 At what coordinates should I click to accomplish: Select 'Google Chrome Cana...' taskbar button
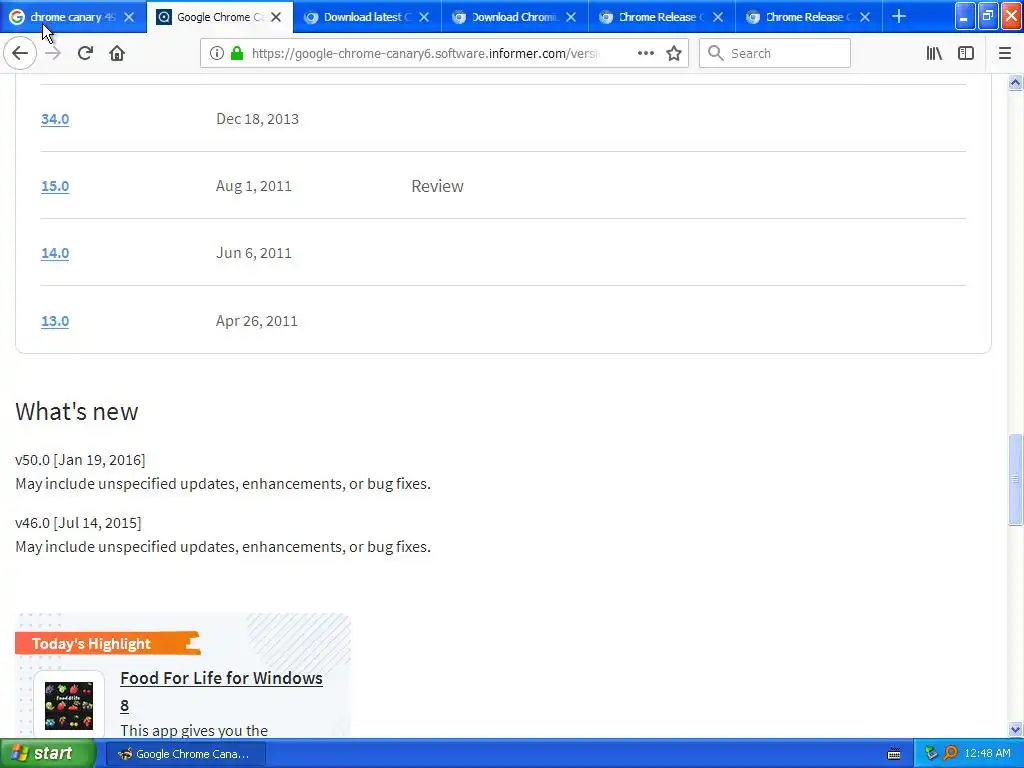pos(185,754)
